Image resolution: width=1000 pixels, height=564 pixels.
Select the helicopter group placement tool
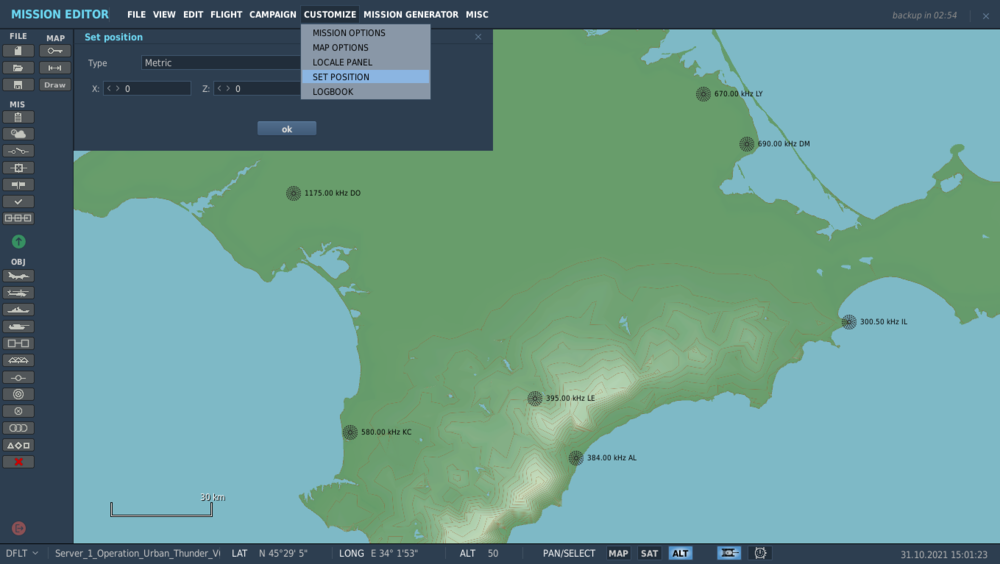click(18, 293)
